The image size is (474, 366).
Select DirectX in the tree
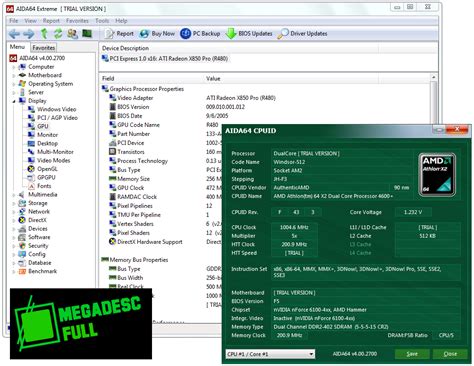pyautogui.click(x=33, y=220)
